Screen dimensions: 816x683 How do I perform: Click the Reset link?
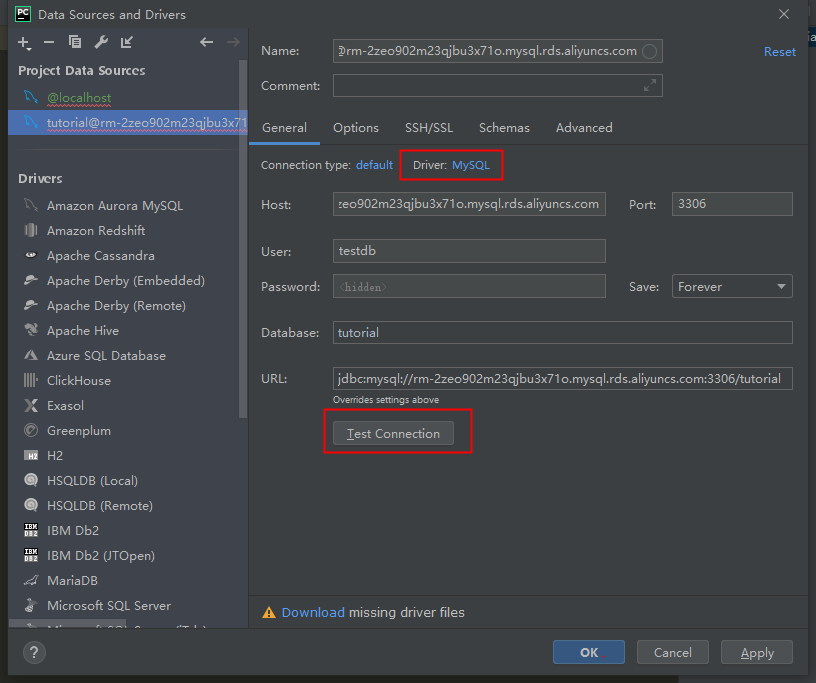780,52
